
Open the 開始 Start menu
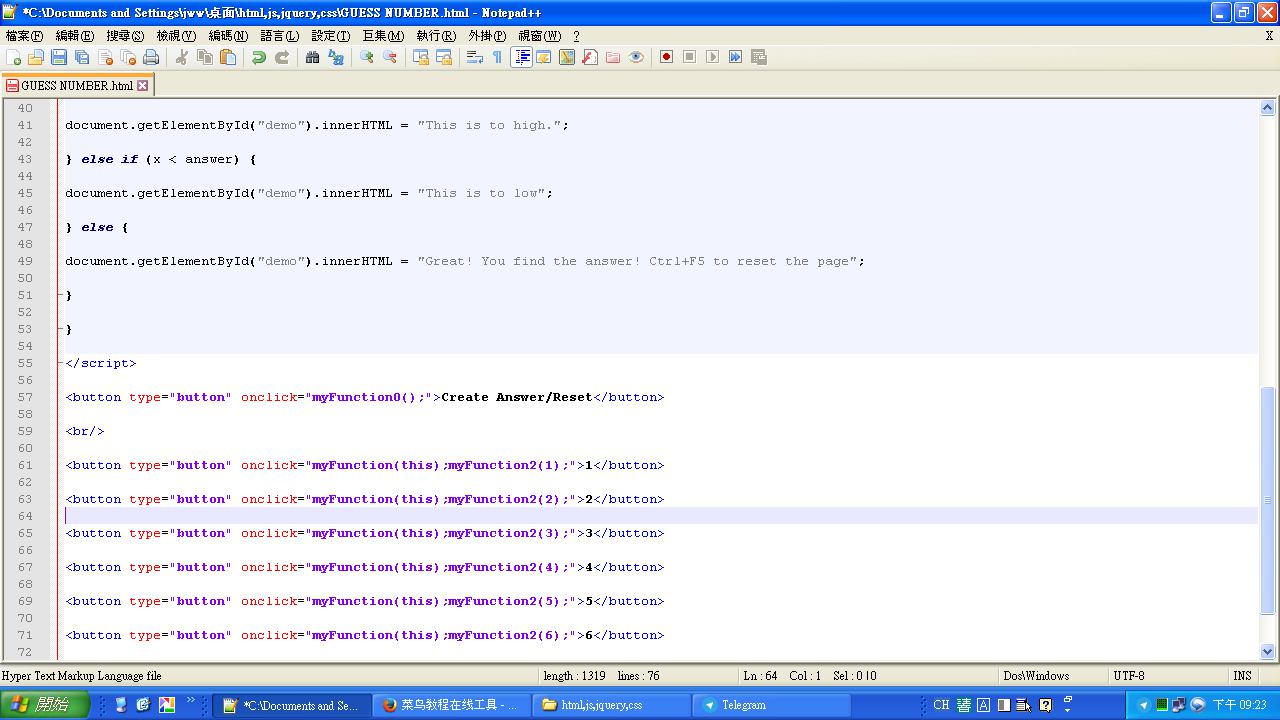tap(45, 705)
